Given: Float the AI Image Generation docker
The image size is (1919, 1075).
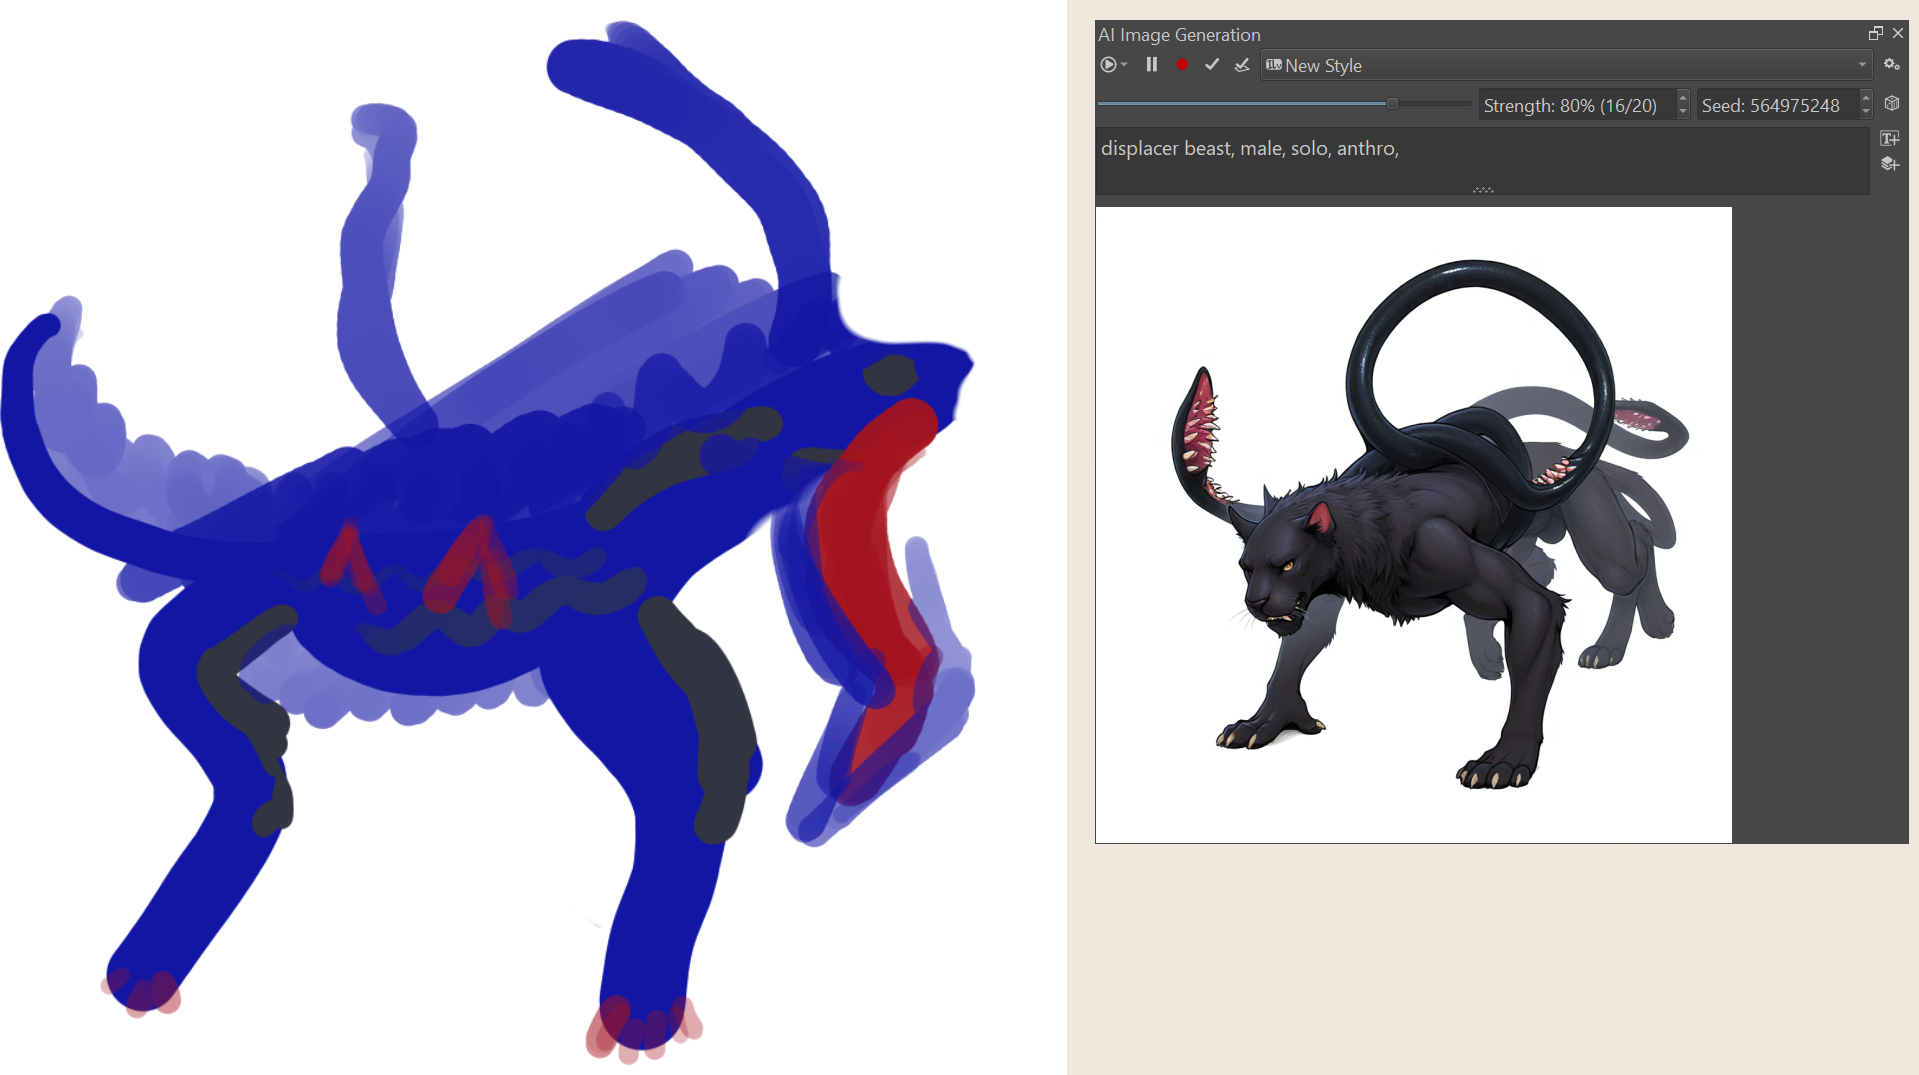Looking at the screenshot, I should pyautogui.click(x=1876, y=34).
